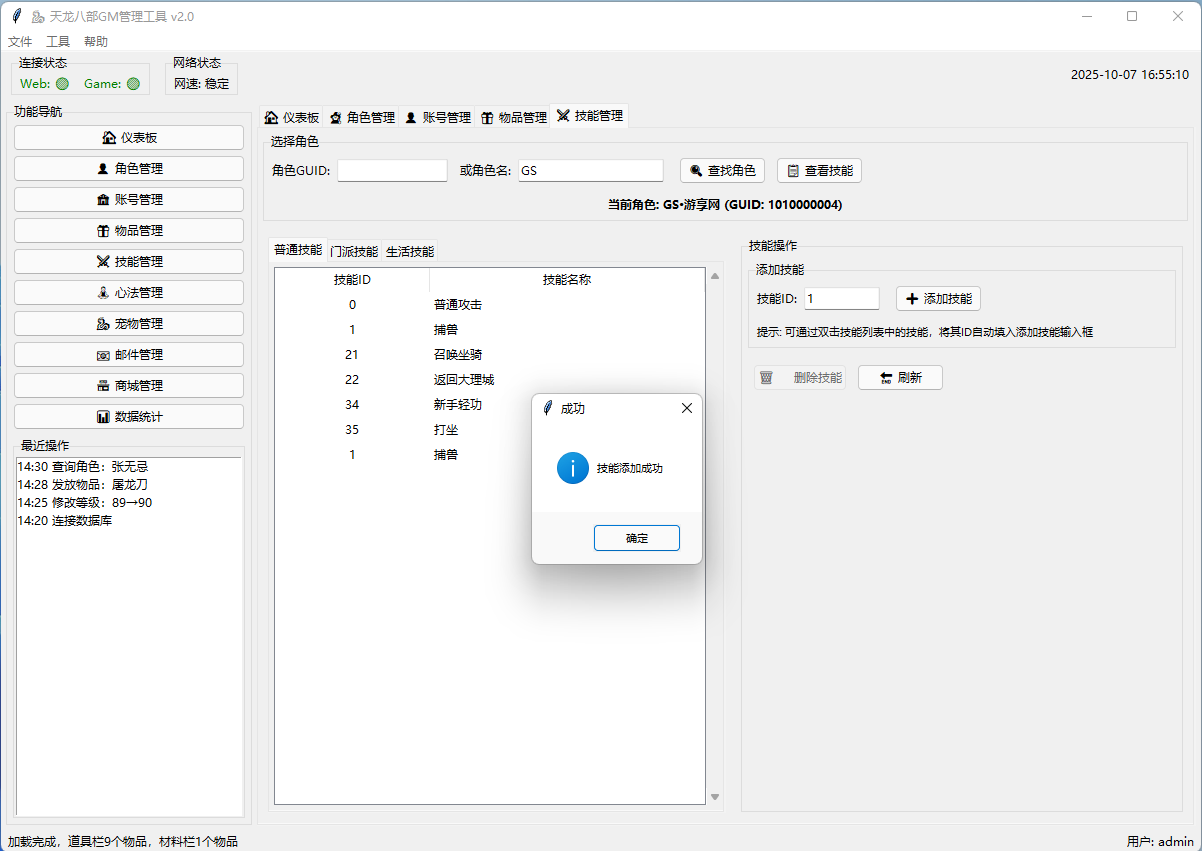Click the Refresh (刷新) button

click(x=900, y=378)
